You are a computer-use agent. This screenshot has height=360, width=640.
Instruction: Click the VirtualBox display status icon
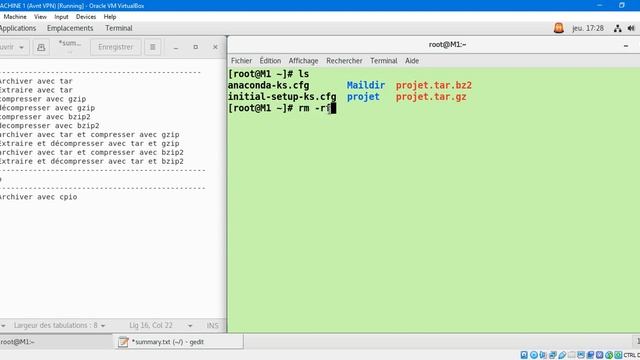[581, 355]
